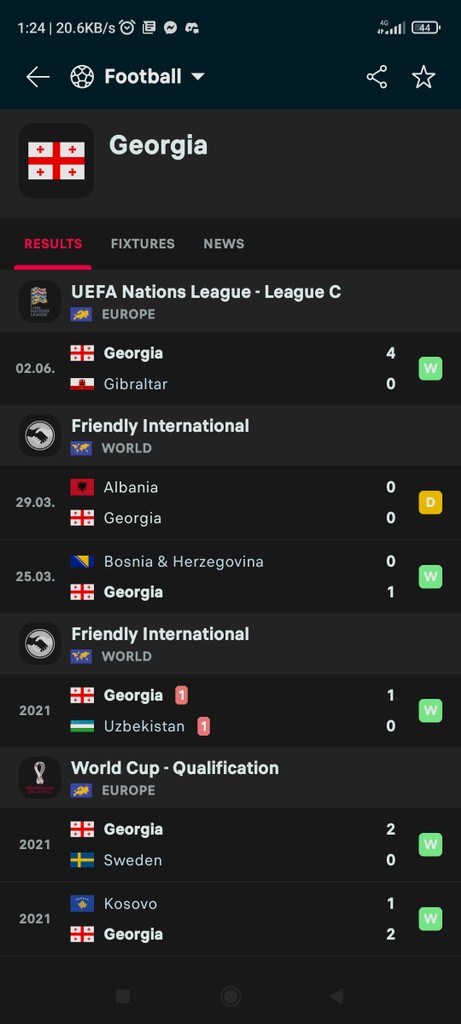This screenshot has width=461, height=1024.
Task: Open Bosnia & Herzegovina vs Georgia result
Action: [x=230, y=577]
